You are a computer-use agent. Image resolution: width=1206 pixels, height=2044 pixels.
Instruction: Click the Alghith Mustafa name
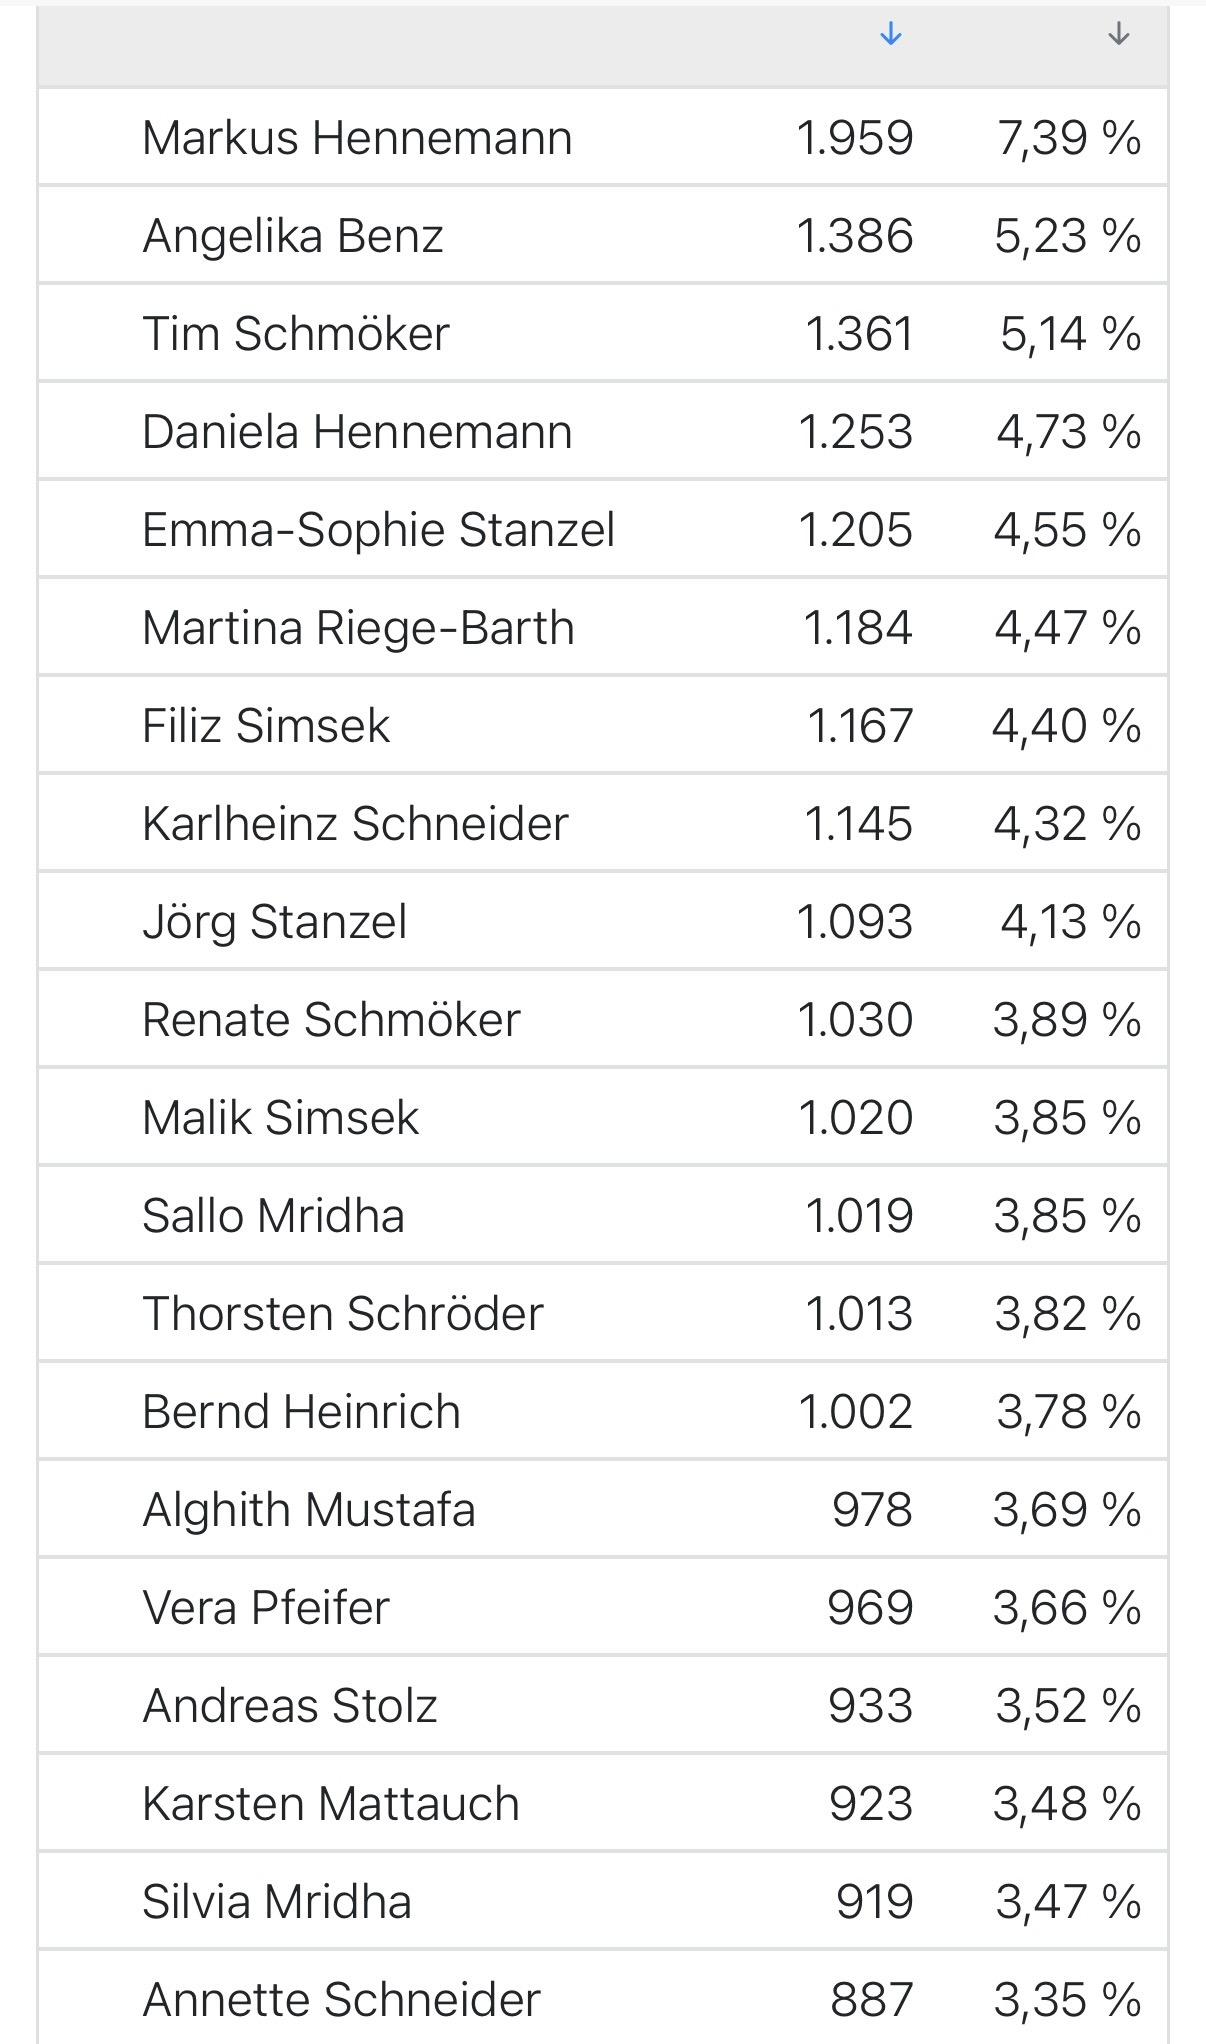[x=309, y=1509]
